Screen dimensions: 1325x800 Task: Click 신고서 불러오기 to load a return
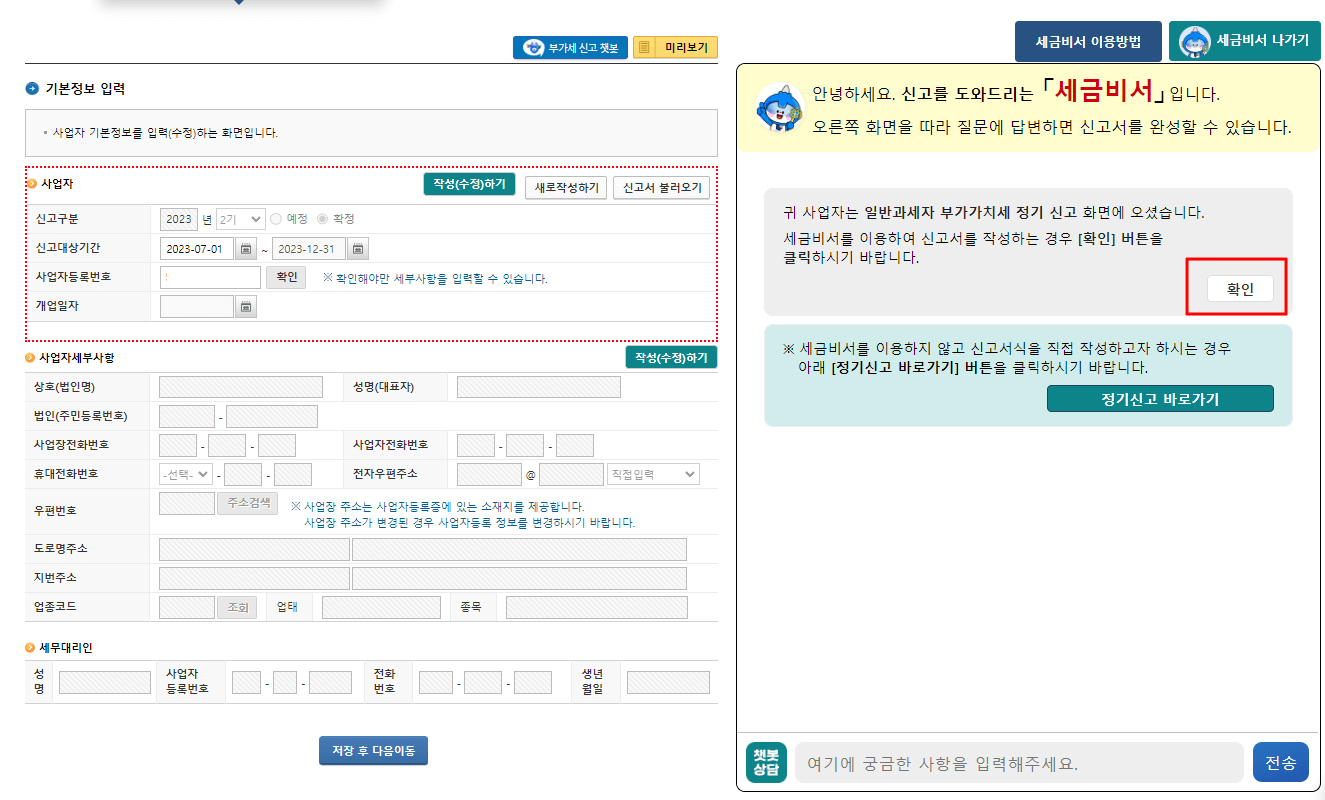659,187
